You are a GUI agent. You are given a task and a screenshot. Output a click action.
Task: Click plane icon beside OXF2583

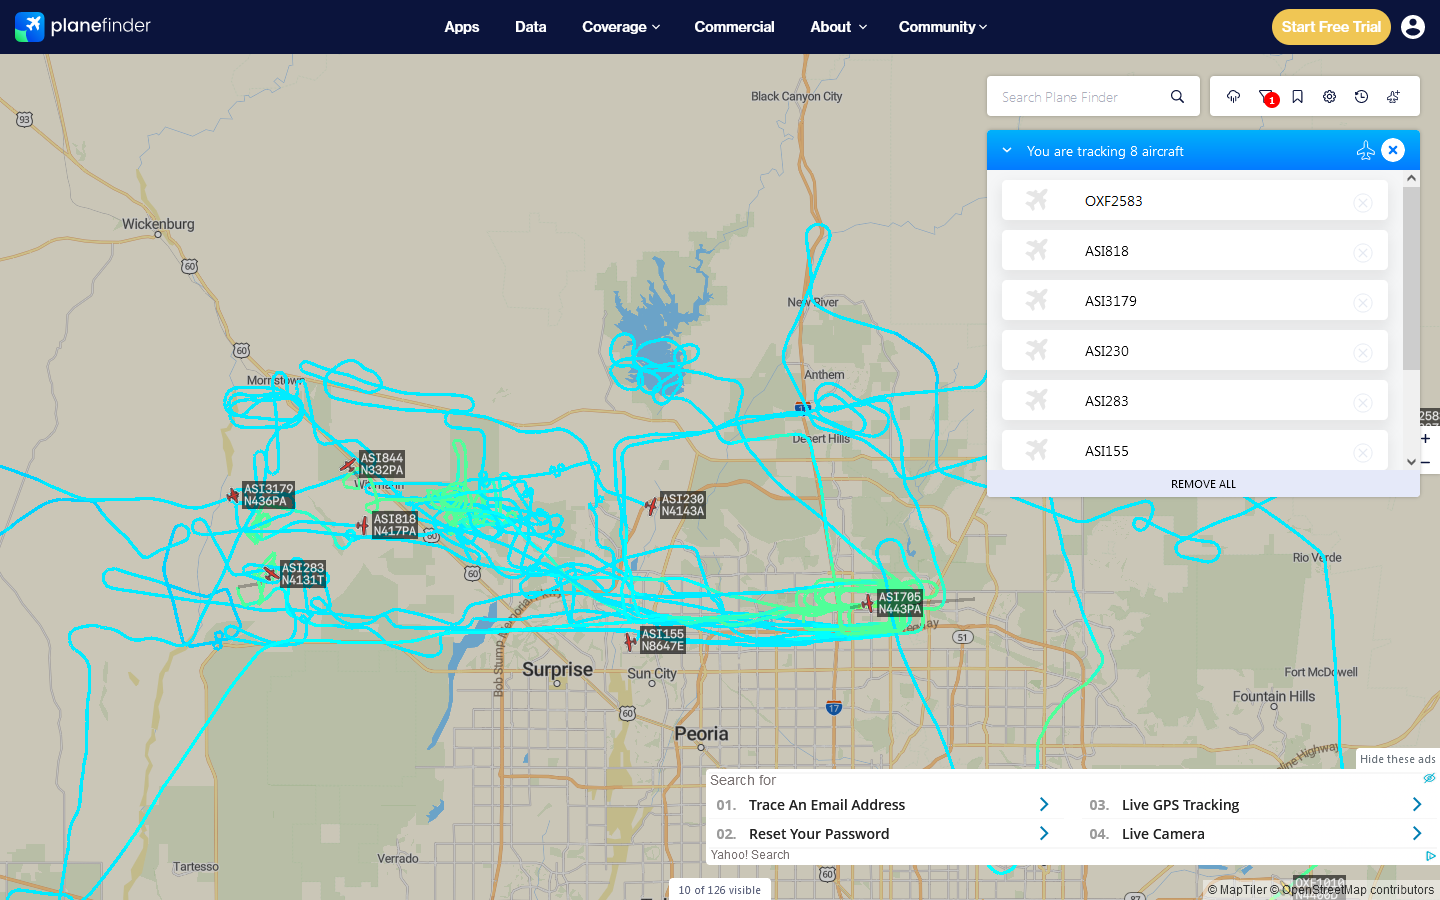pyautogui.click(x=1037, y=200)
